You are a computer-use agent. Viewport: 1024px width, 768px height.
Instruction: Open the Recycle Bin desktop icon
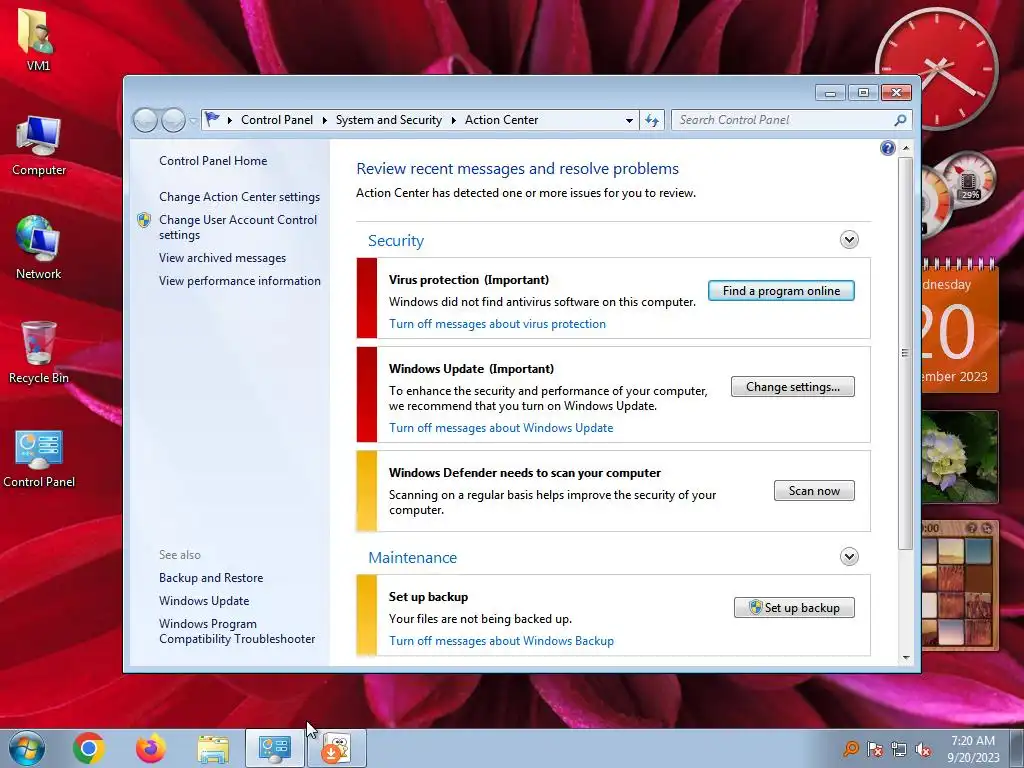click(39, 352)
